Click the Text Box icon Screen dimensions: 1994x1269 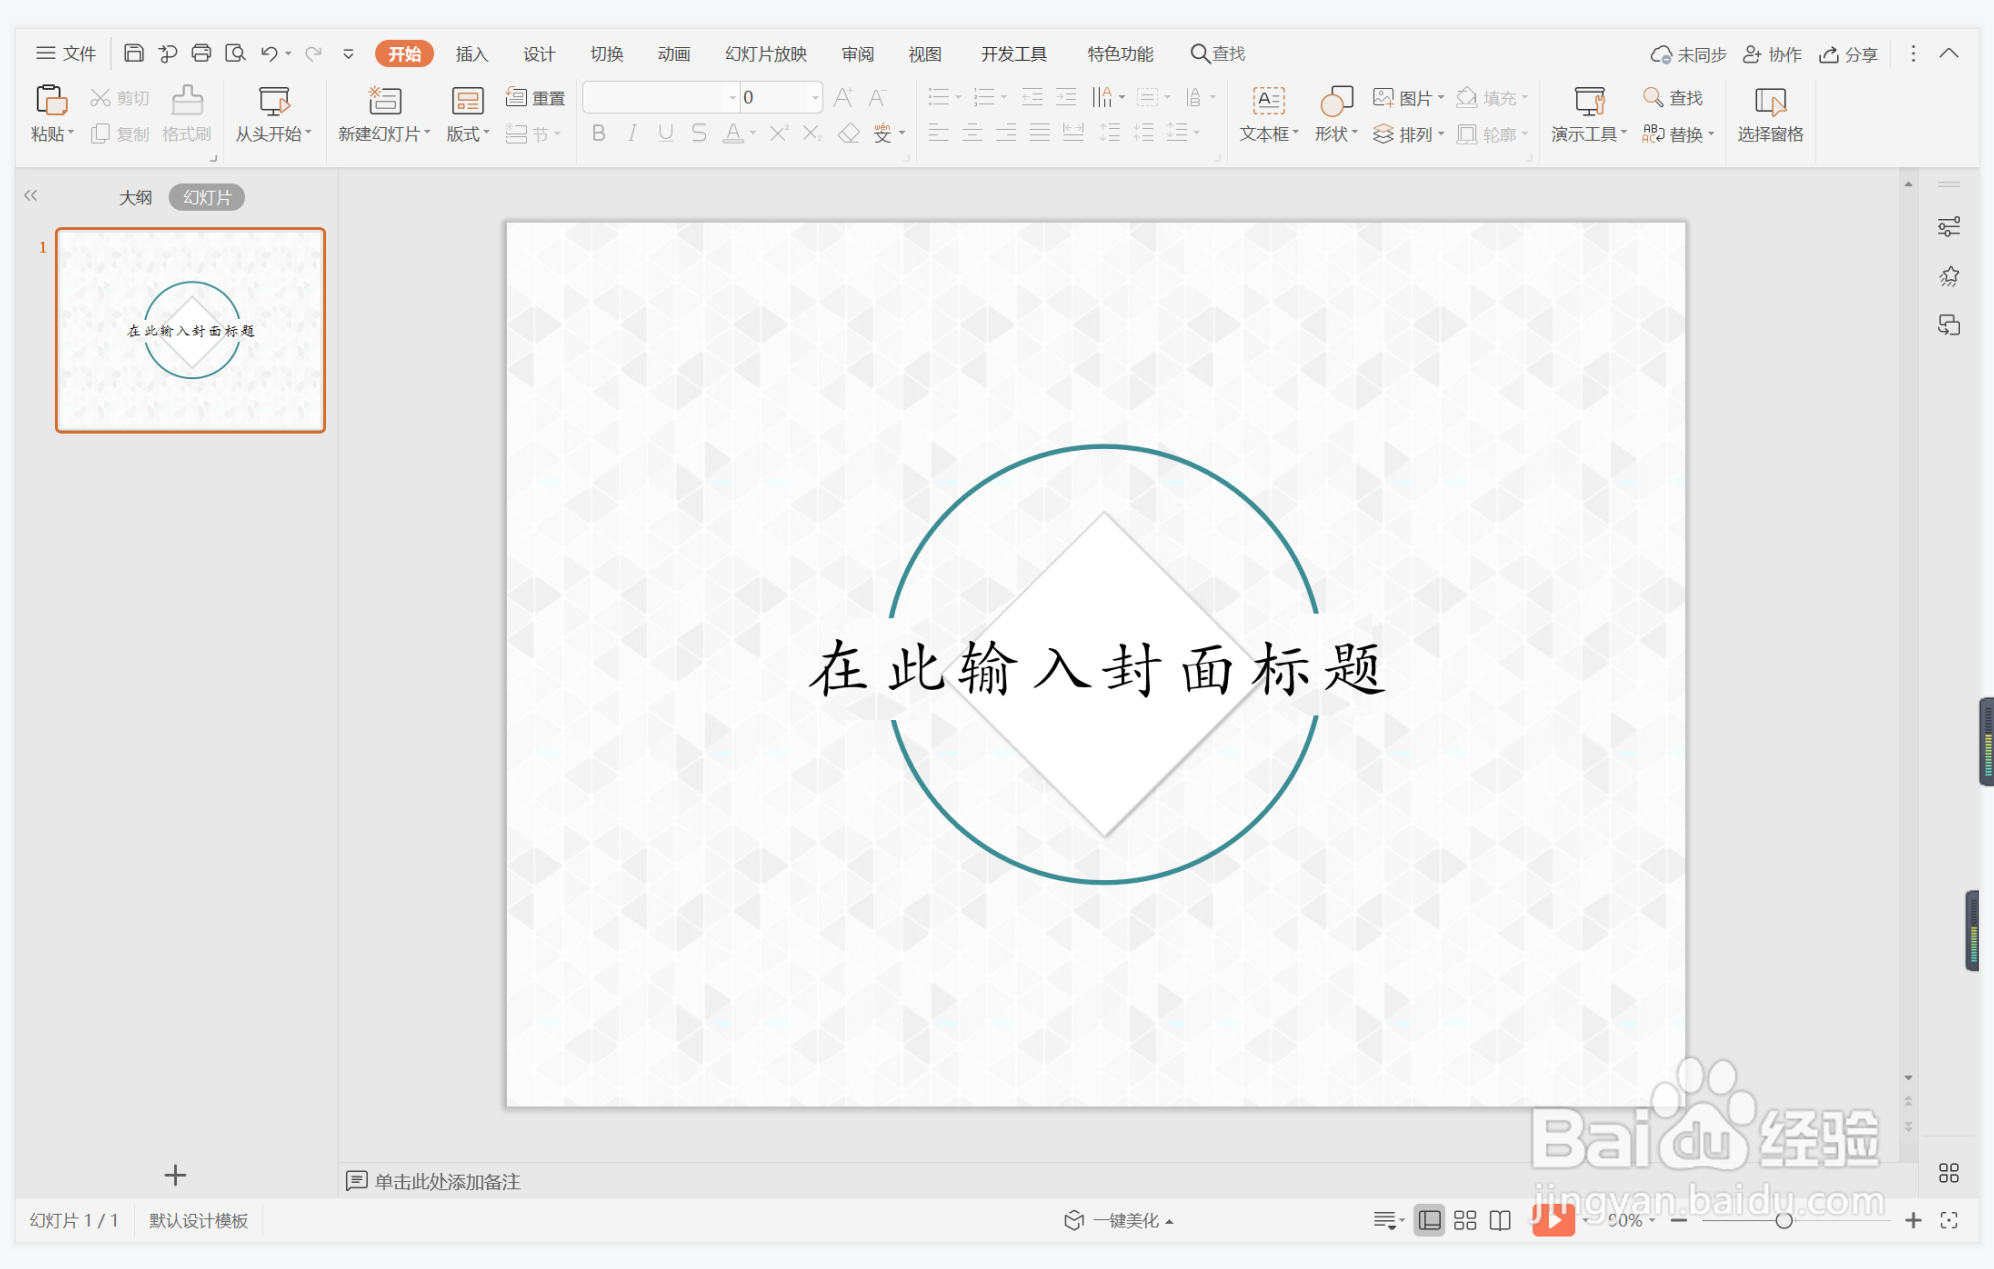[x=1268, y=101]
